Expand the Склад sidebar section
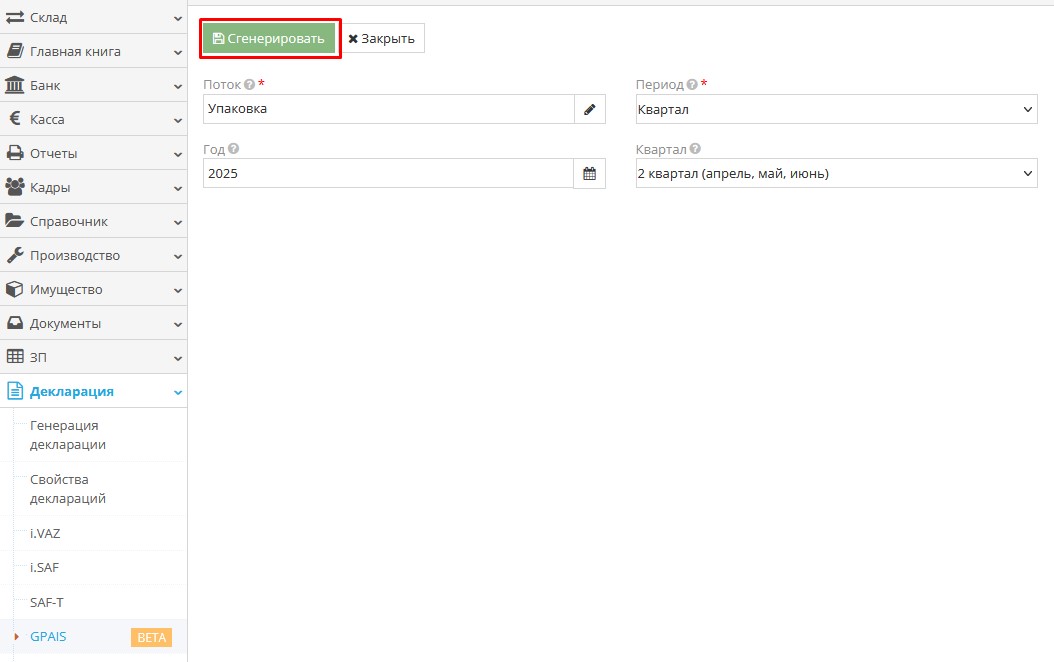 93,17
